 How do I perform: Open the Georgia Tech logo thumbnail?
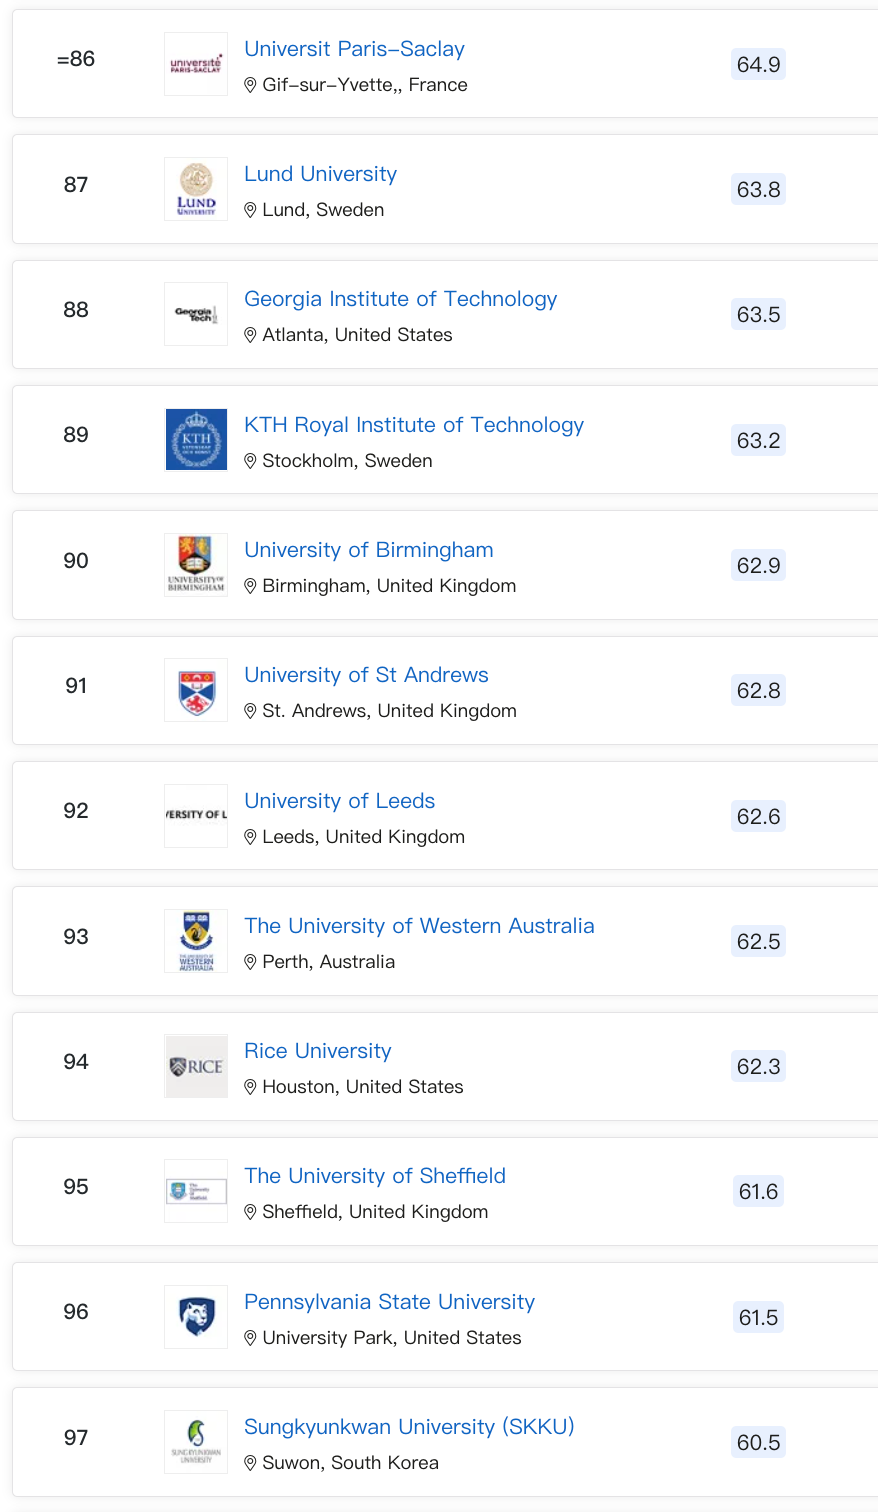coord(196,314)
